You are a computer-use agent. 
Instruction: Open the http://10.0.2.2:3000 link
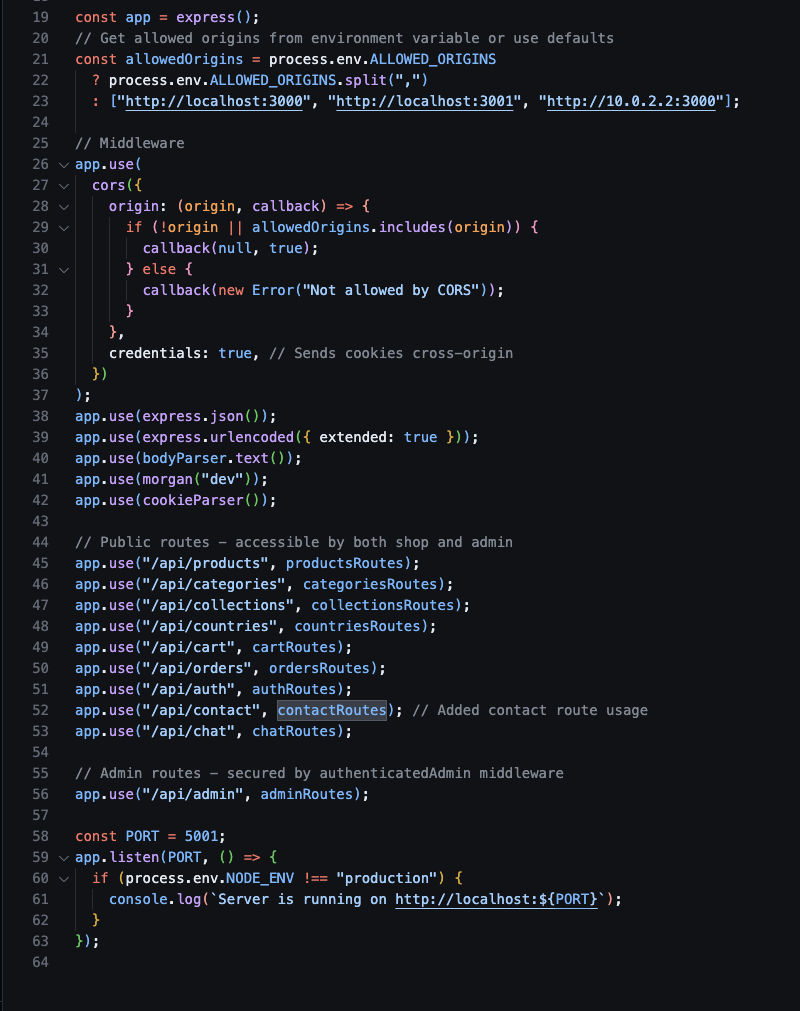pos(631,101)
